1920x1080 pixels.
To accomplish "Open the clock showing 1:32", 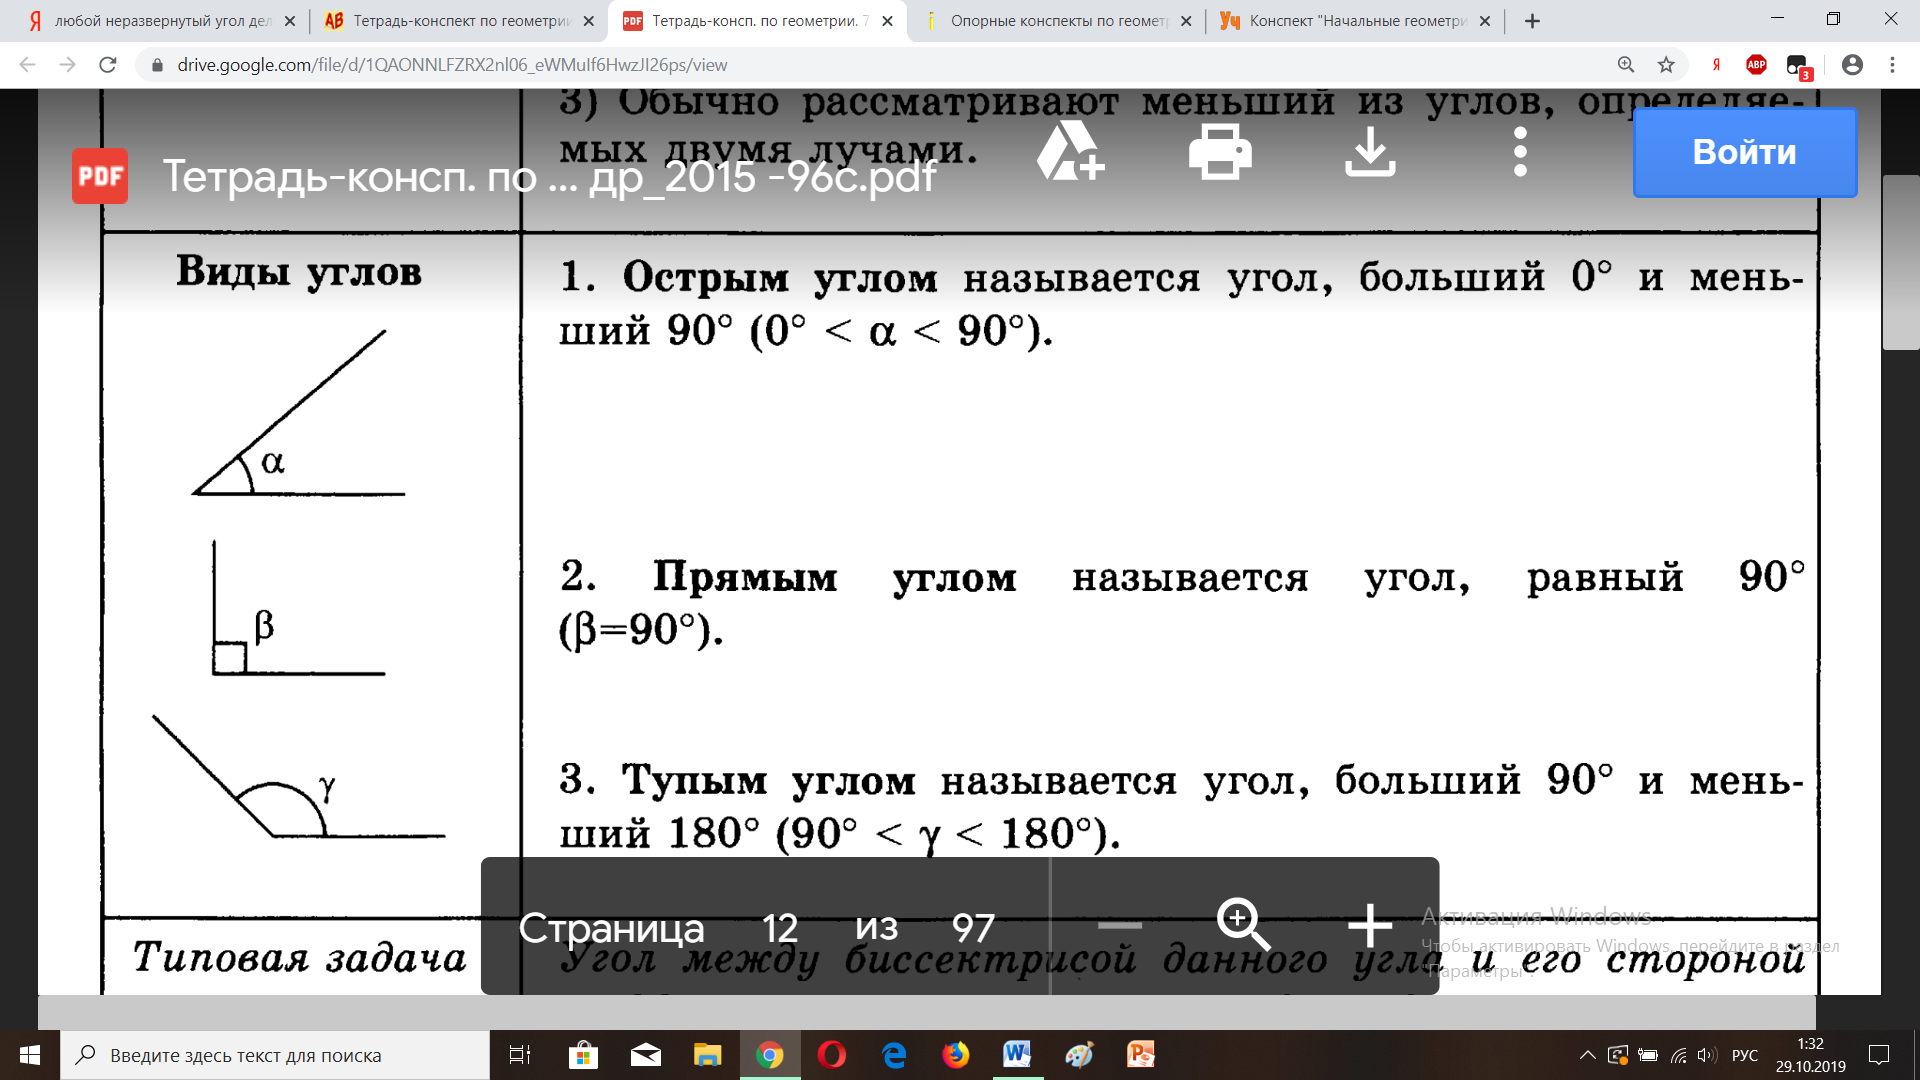I will click(x=1810, y=1055).
